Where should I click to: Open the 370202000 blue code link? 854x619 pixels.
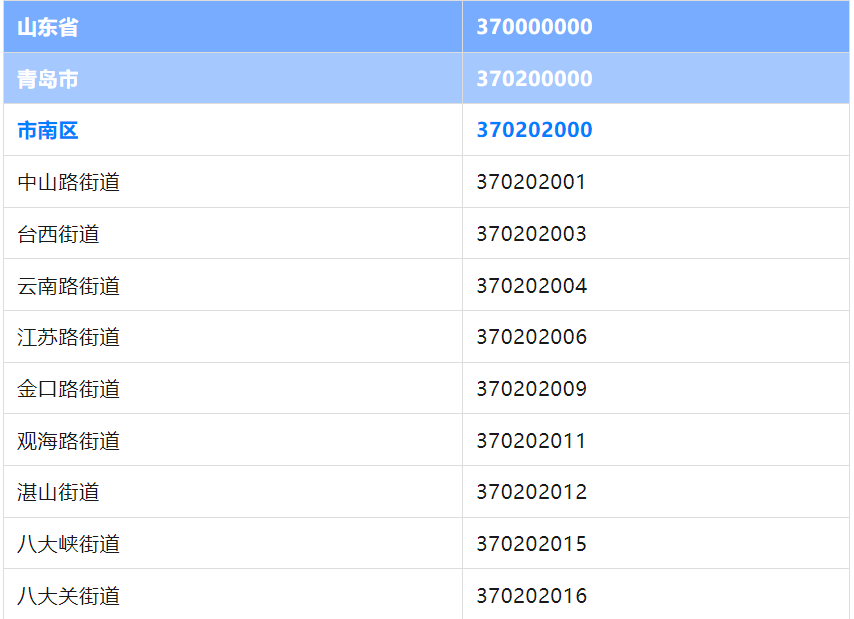[534, 130]
